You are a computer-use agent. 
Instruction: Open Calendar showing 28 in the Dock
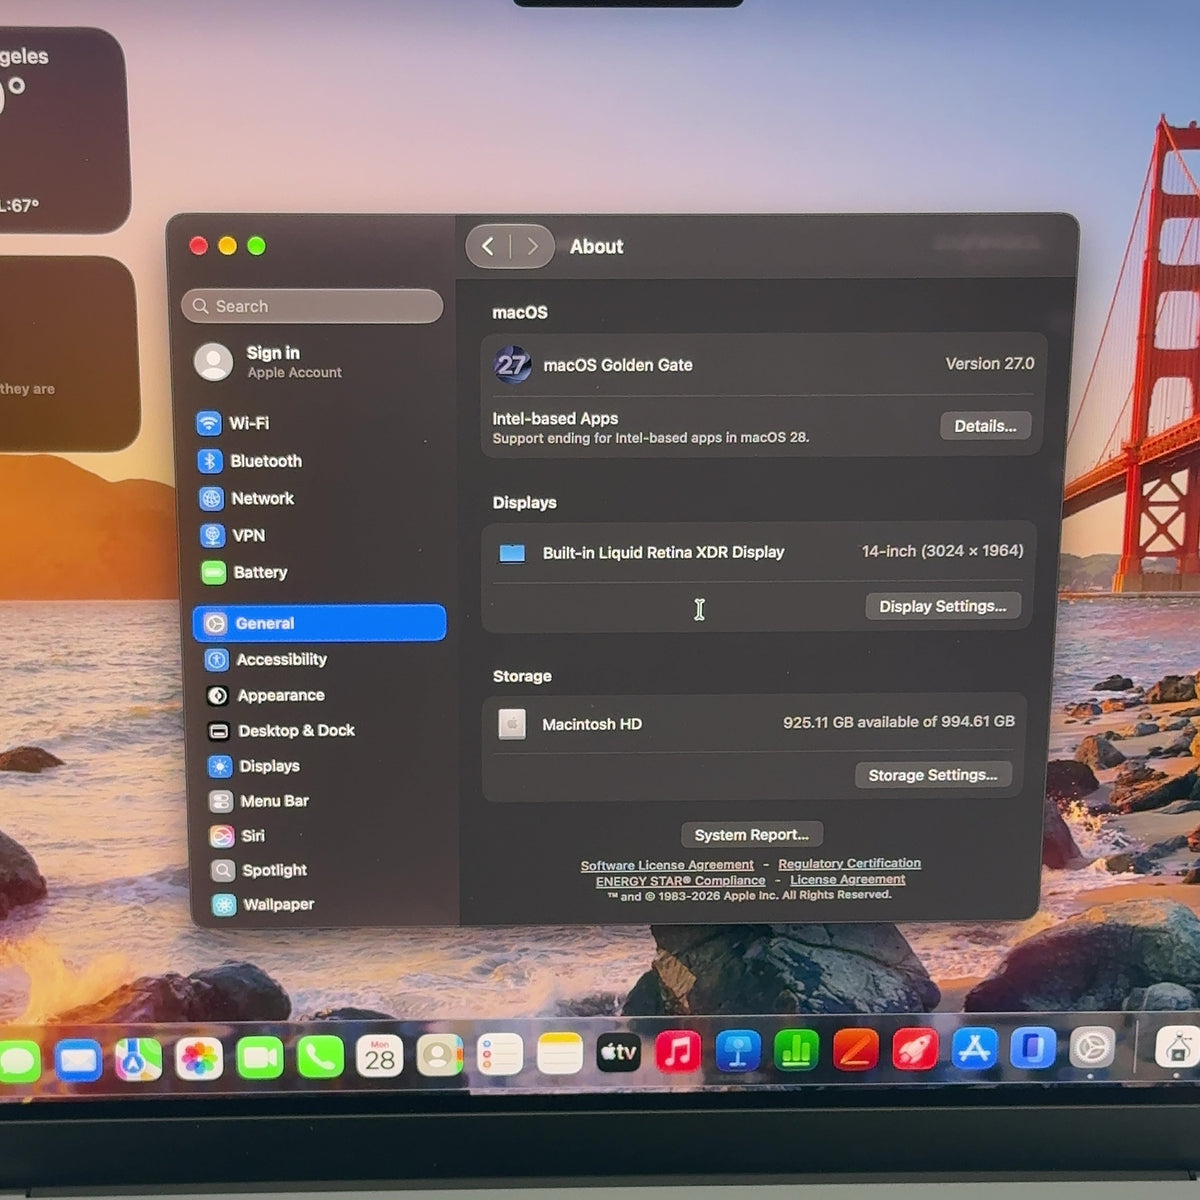[380, 1056]
